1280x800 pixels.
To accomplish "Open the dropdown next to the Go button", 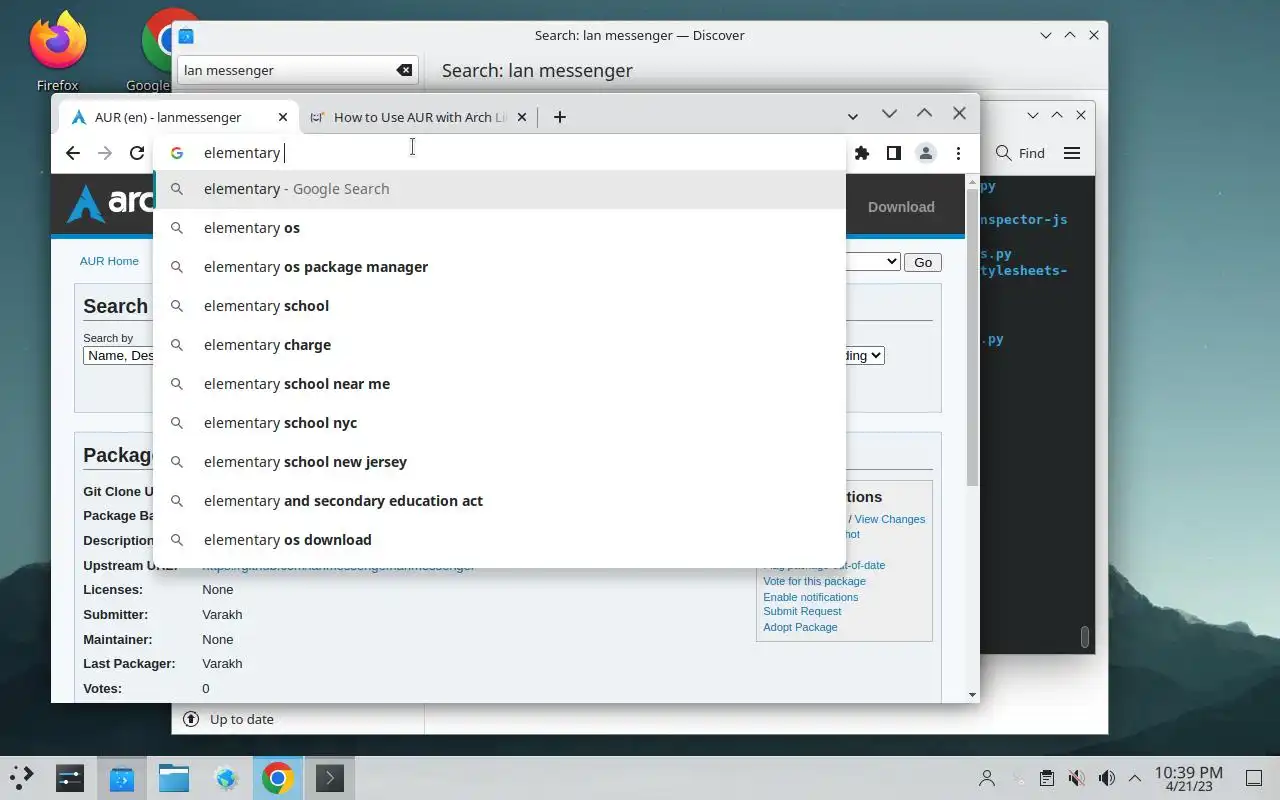I will point(872,262).
